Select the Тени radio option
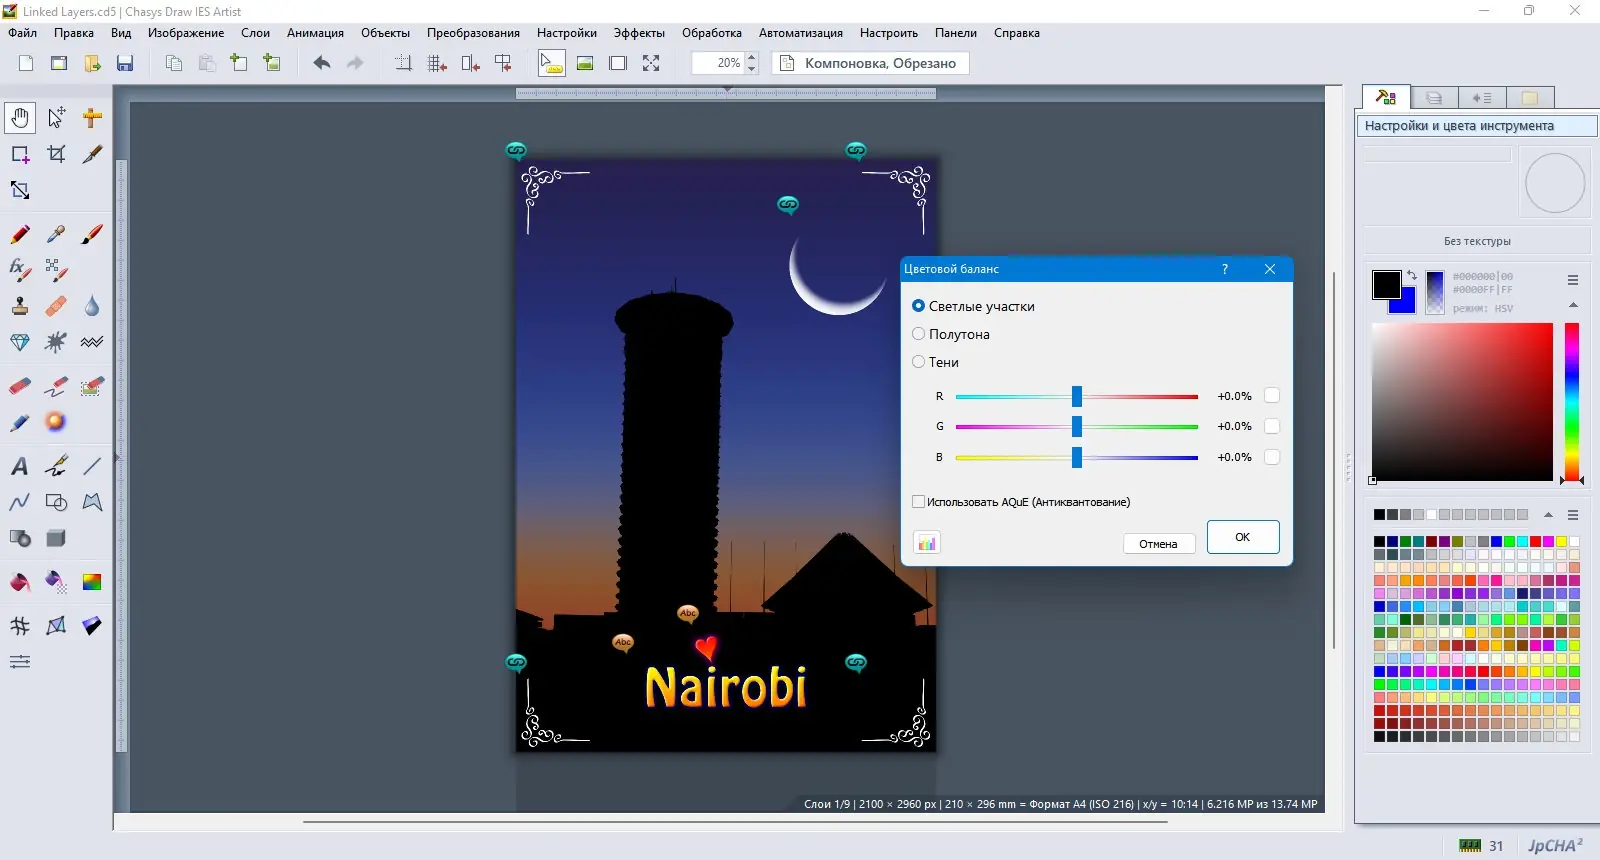 918,362
